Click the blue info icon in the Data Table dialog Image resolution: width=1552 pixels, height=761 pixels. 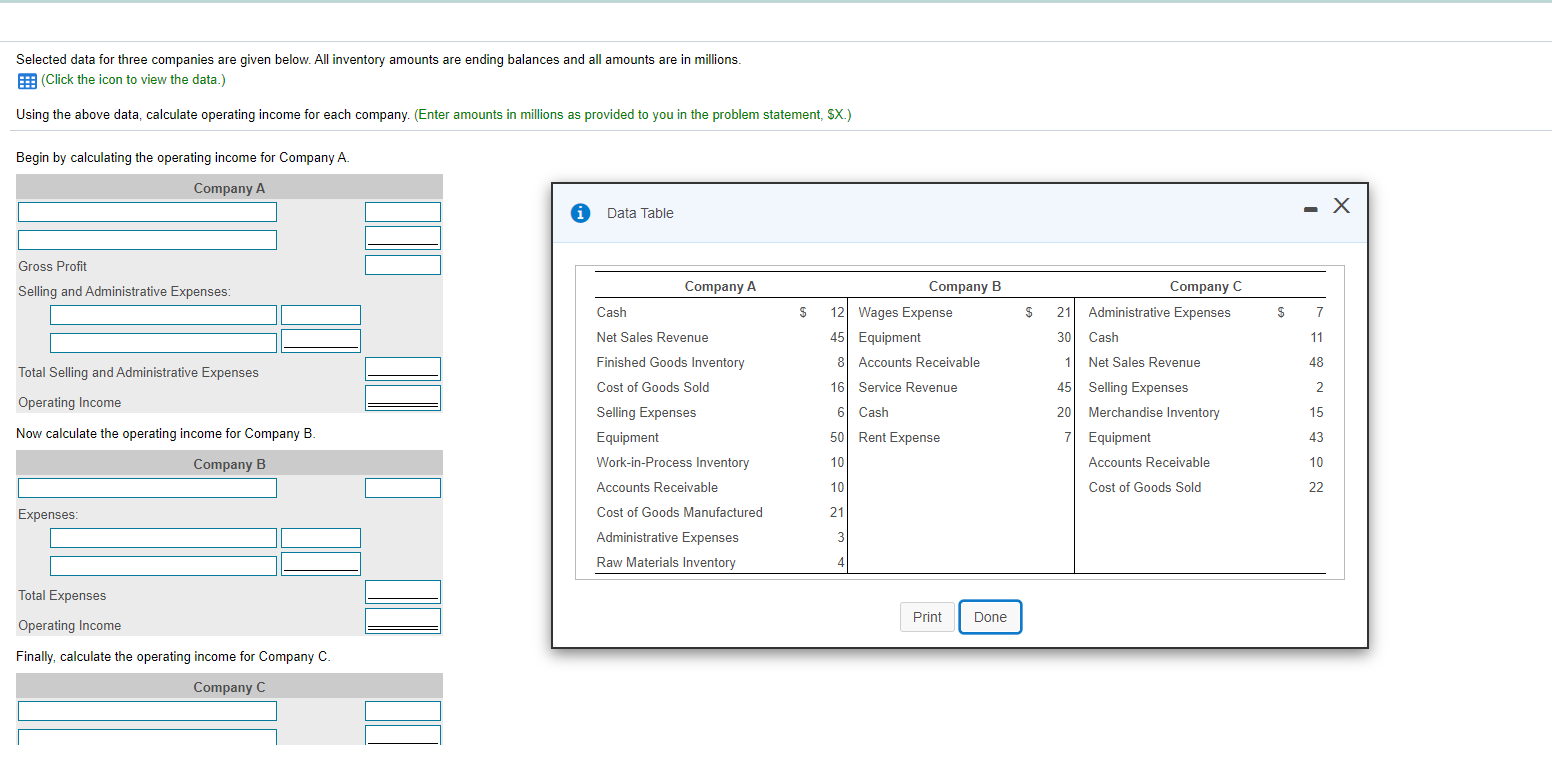[x=580, y=212]
